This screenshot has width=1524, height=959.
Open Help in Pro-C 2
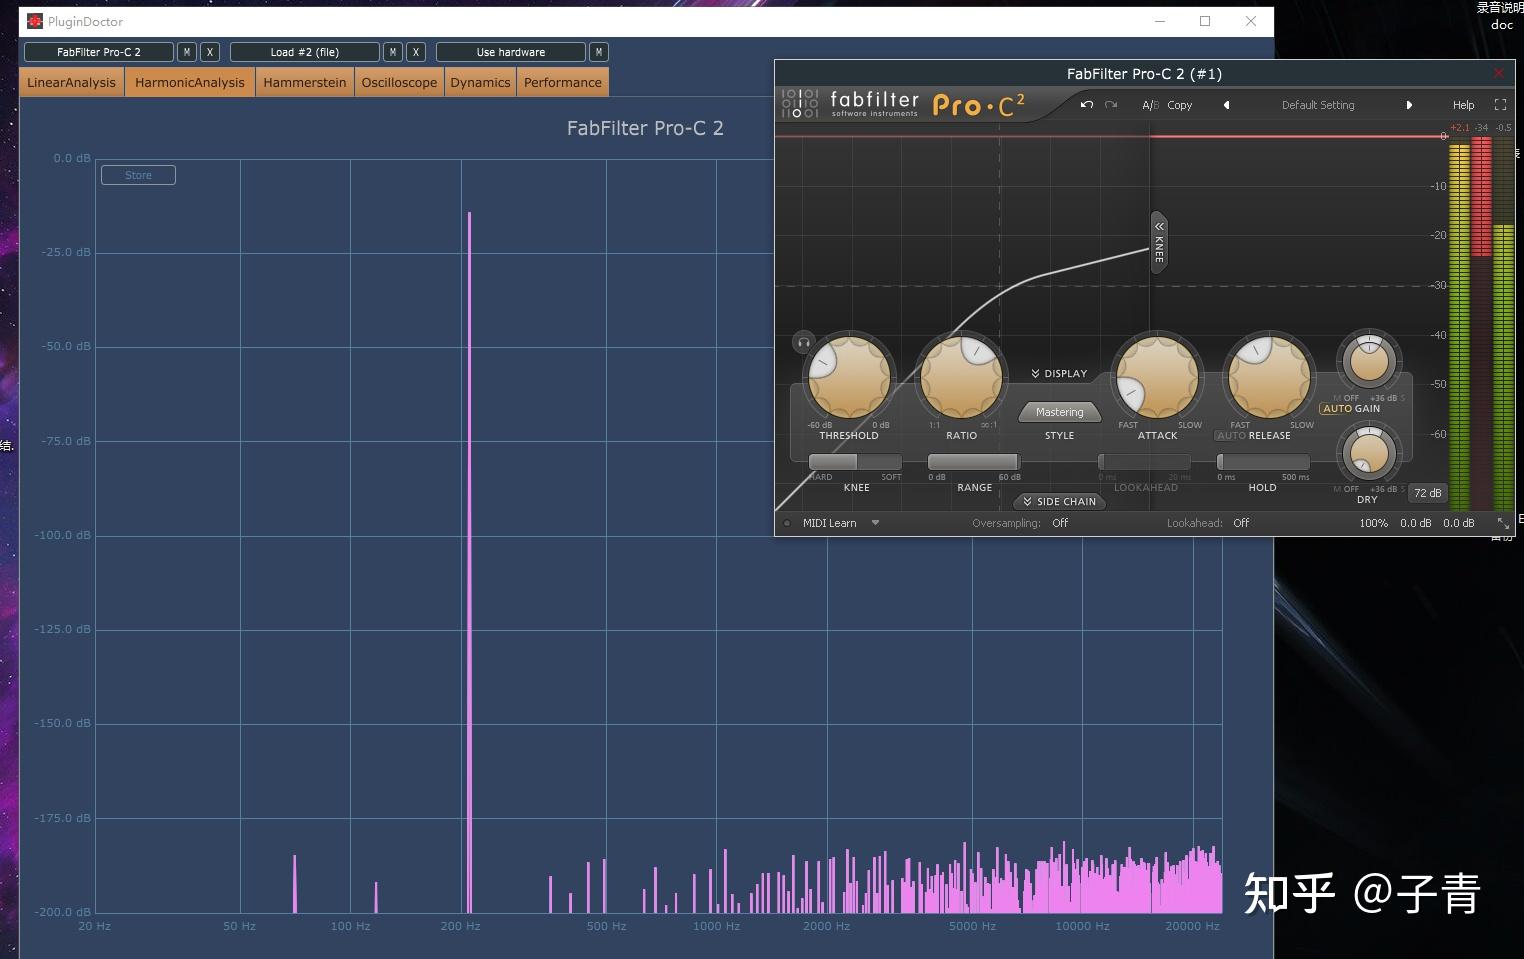(1463, 105)
